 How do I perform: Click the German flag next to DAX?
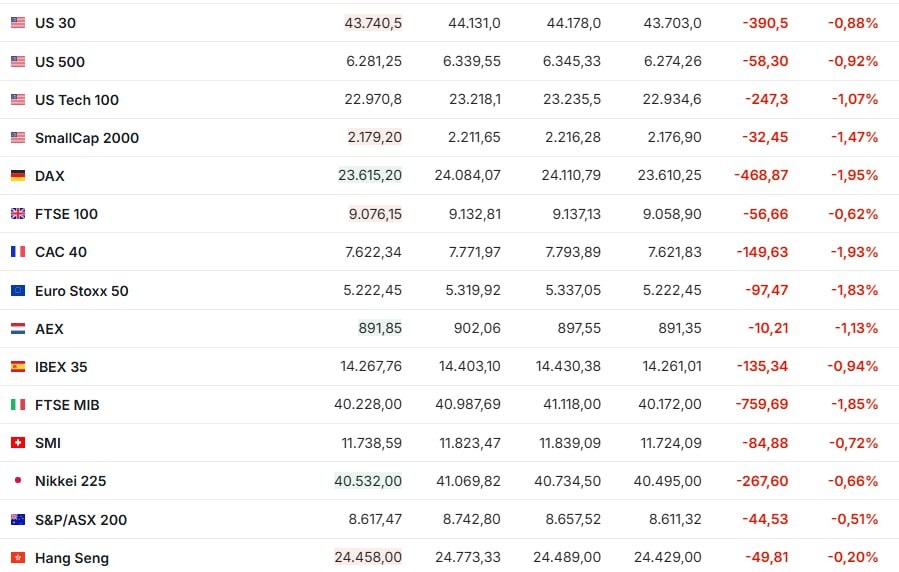pyautogui.click(x=18, y=175)
